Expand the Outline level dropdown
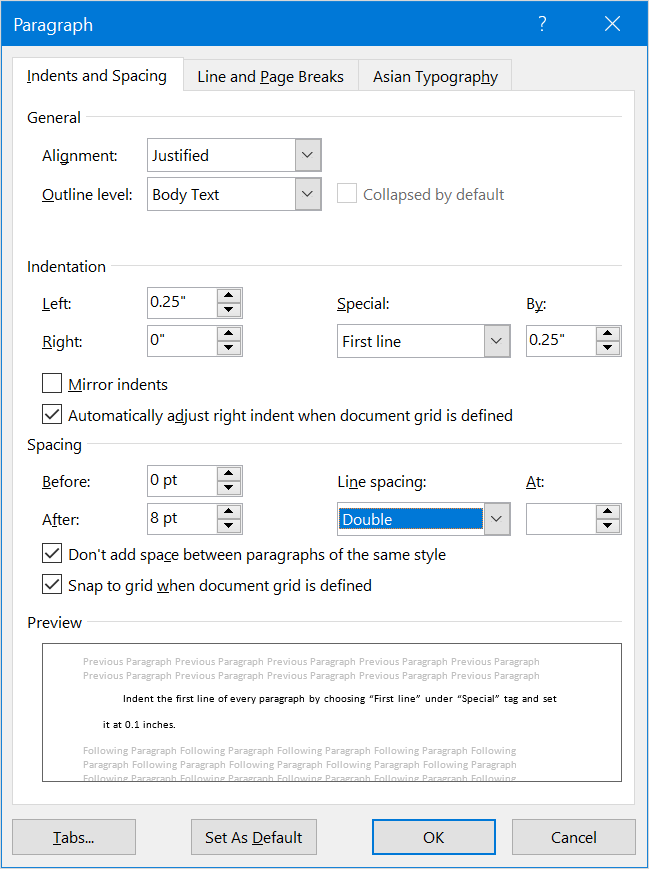 click(308, 195)
